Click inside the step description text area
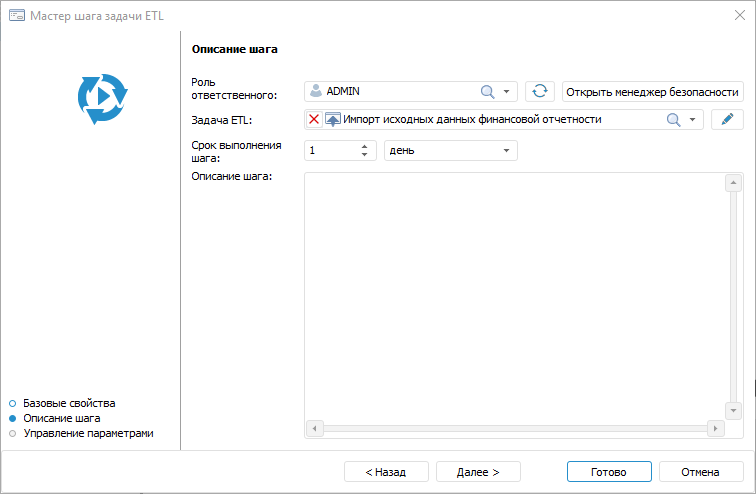The height and width of the screenshot is (494, 756). tap(514, 296)
